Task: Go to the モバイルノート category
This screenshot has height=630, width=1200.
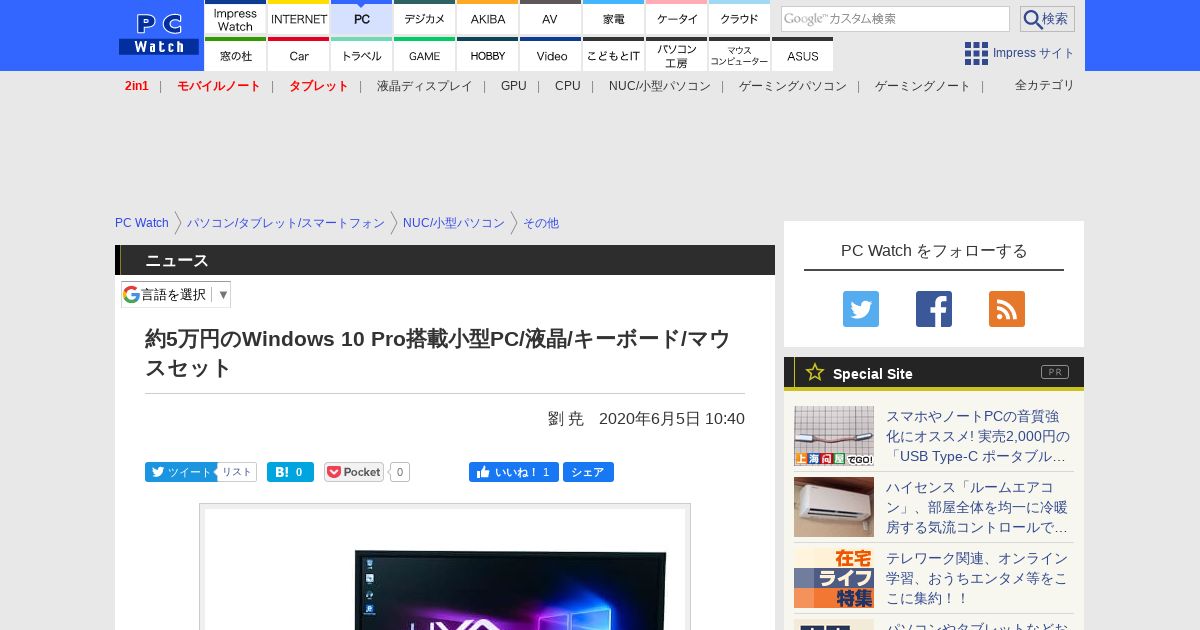Action: (219, 86)
